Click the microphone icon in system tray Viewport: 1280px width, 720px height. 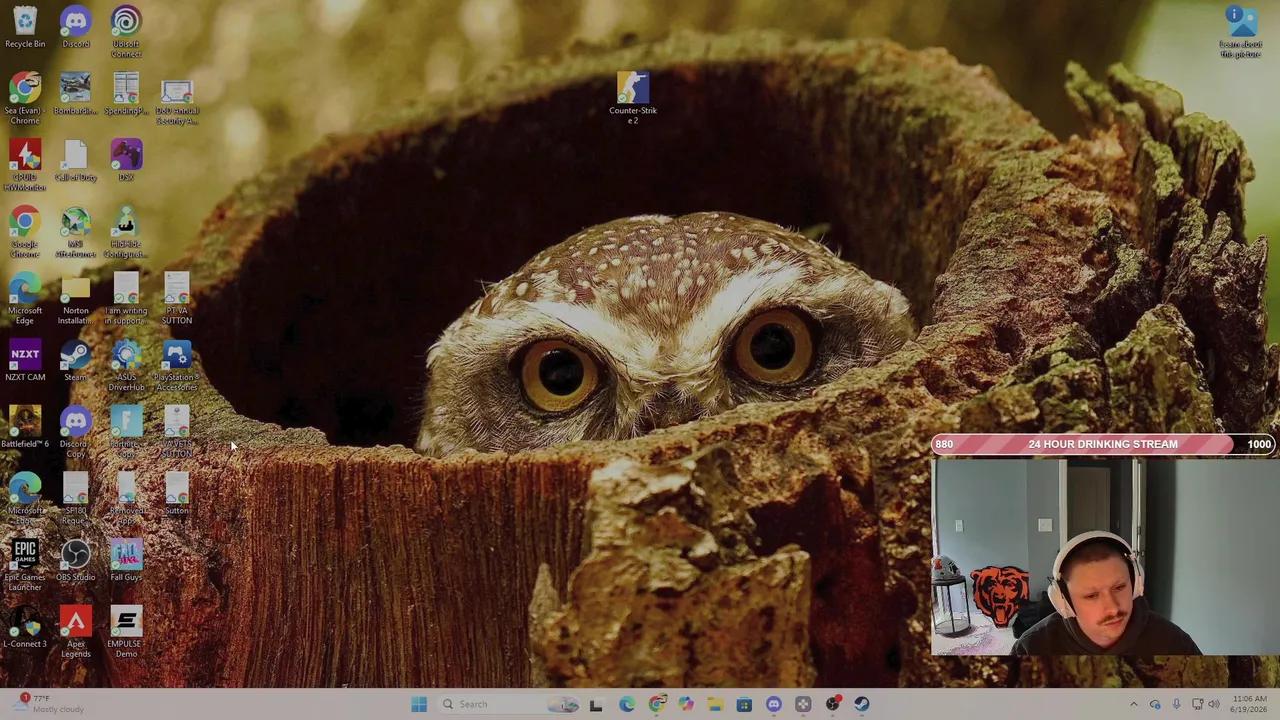tap(1176, 704)
